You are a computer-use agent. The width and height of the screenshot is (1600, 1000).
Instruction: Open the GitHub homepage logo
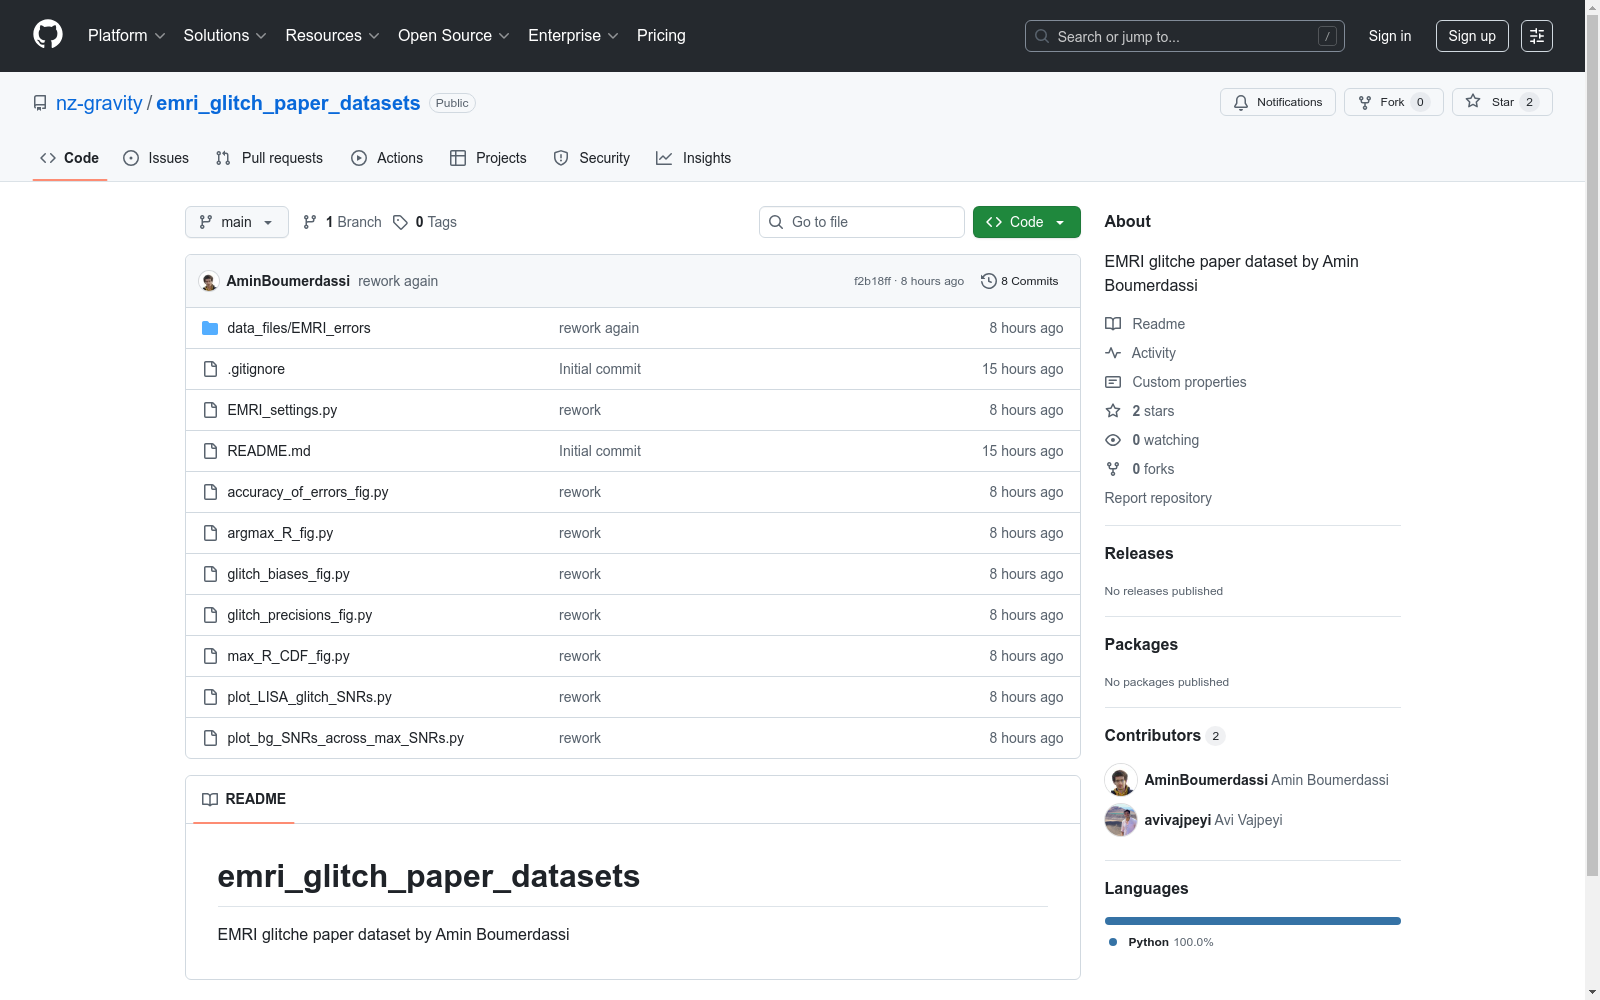coord(48,35)
